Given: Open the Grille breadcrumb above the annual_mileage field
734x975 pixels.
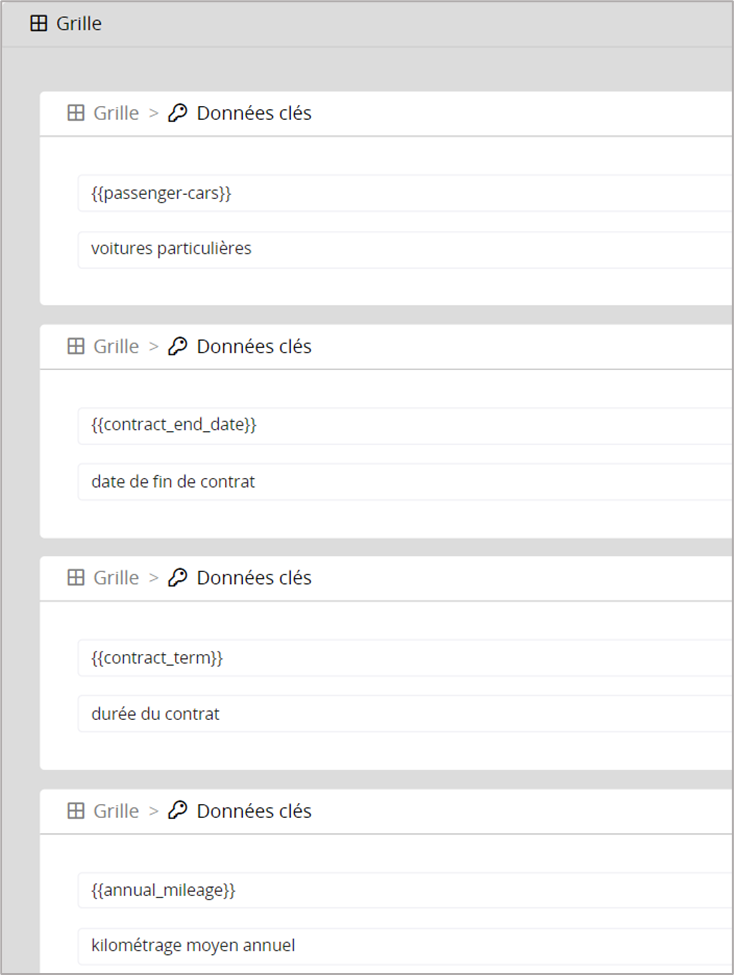Looking at the screenshot, I should [x=116, y=811].
